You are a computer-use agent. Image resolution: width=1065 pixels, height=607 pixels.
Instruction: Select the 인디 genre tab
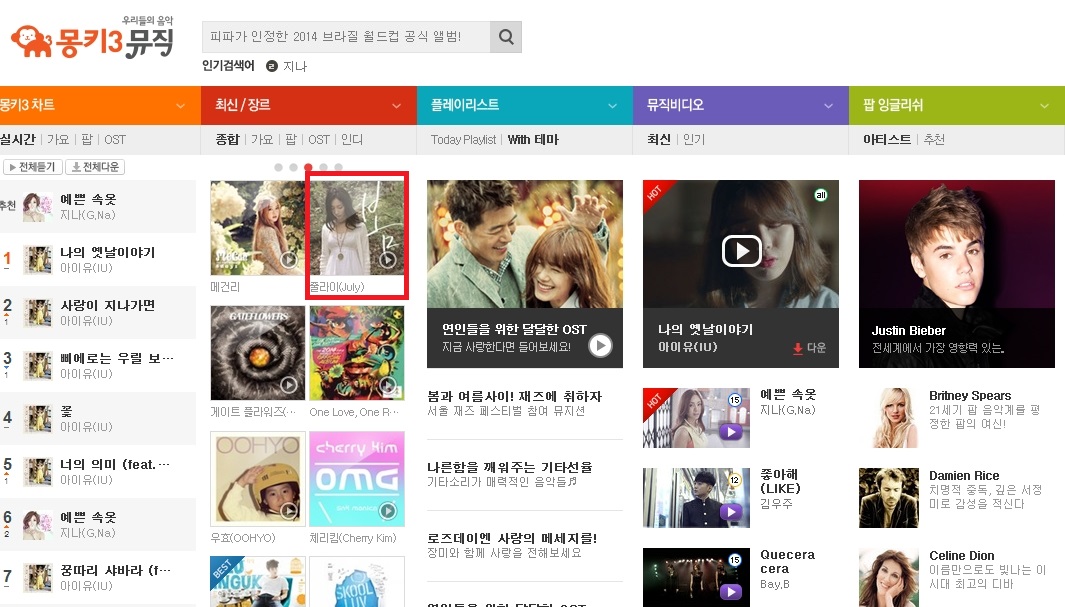point(352,139)
